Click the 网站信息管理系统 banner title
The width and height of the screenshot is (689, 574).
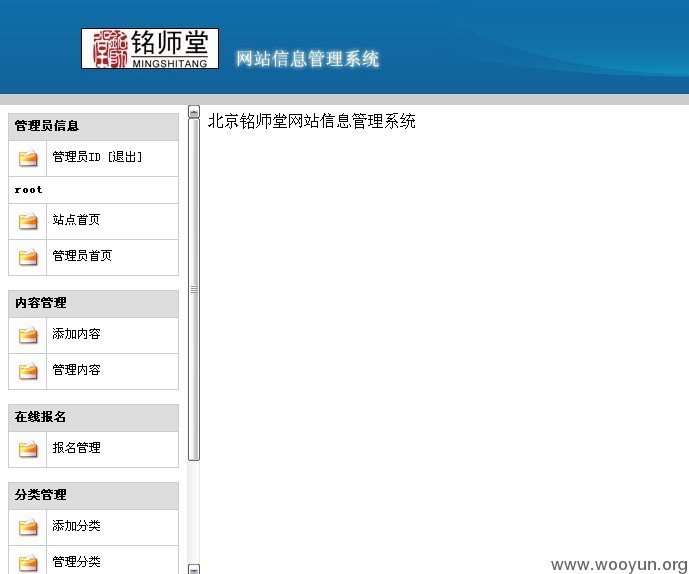tap(308, 59)
